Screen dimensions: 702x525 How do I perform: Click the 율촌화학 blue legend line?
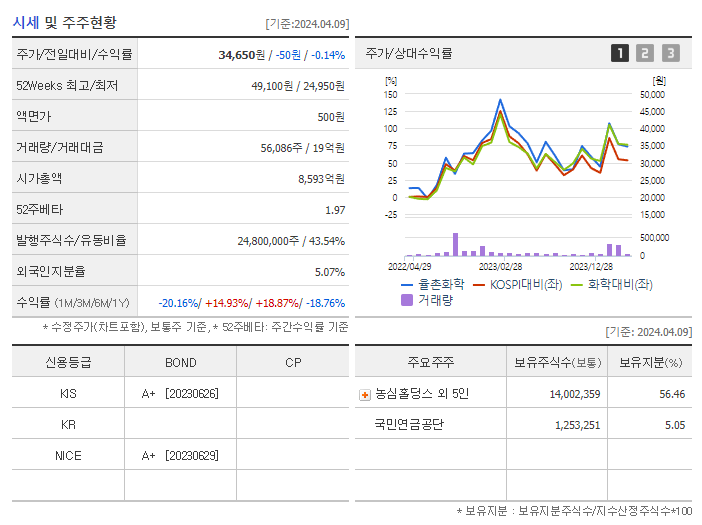point(407,285)
